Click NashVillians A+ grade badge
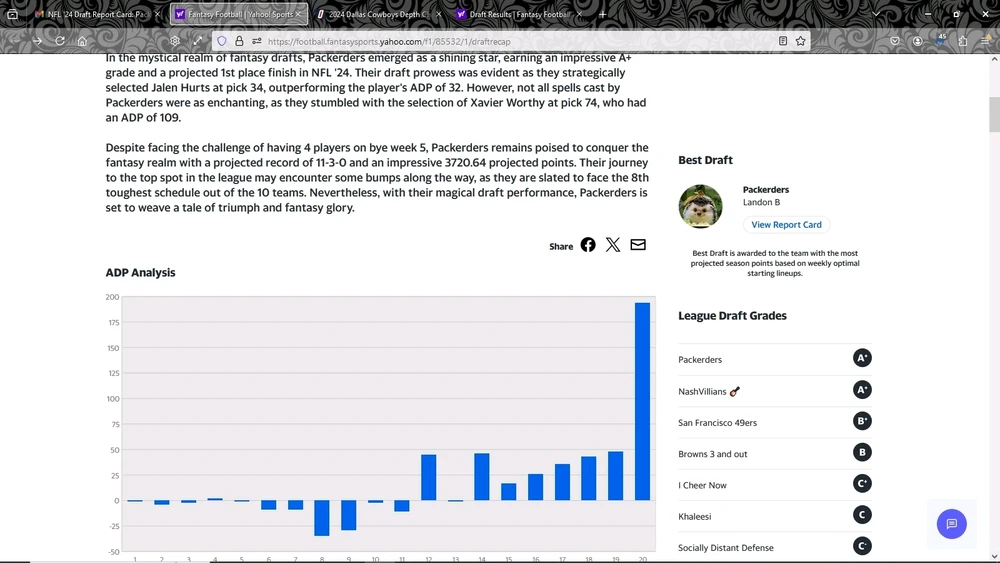The height and width of the screenshot is (563, 1000). [862, 390]
